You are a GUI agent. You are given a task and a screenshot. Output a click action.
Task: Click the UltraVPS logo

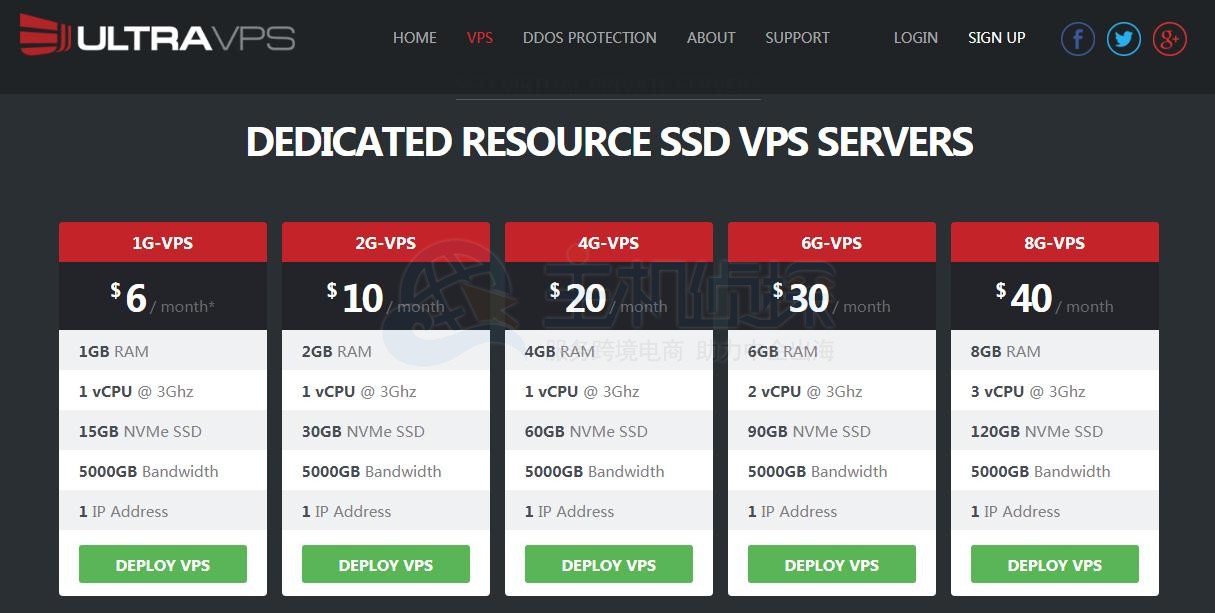(x=157, y=37)
